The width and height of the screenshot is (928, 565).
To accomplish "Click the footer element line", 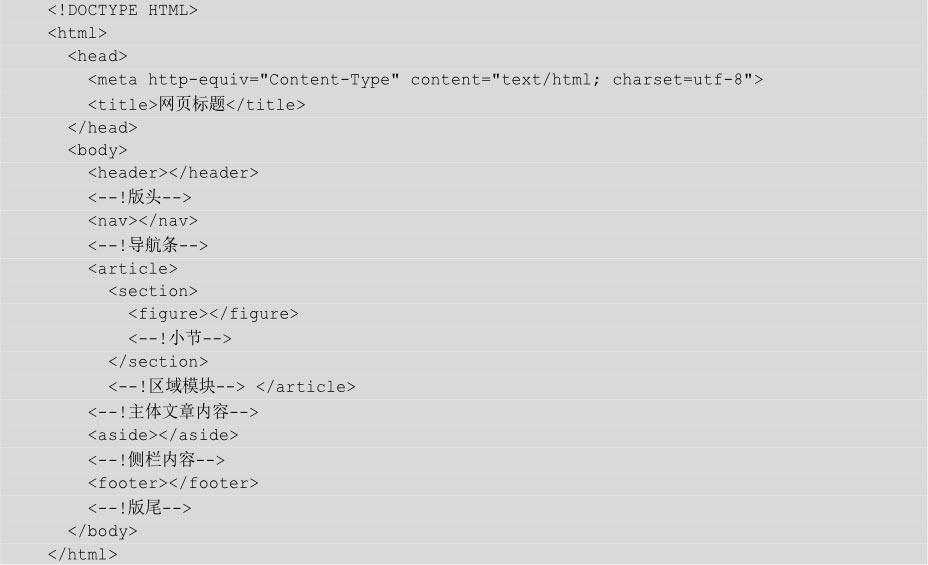I will (173, 483).
